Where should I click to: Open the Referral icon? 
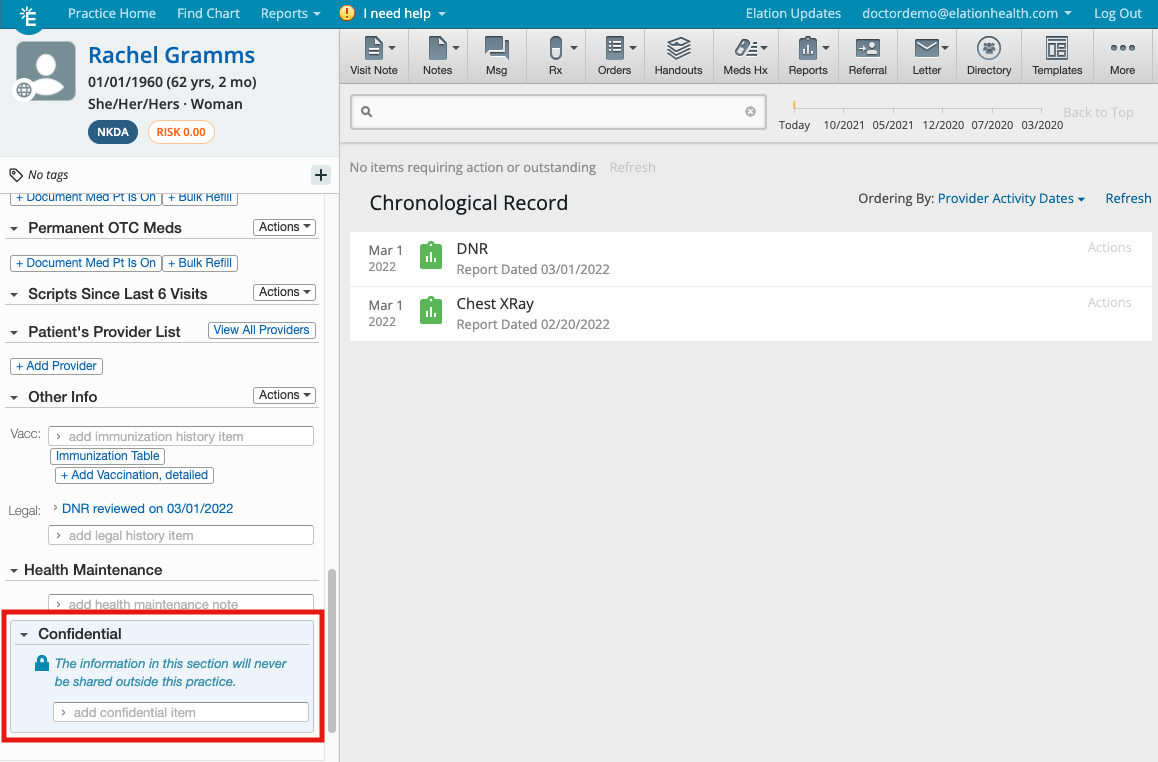tap(867, 55)
